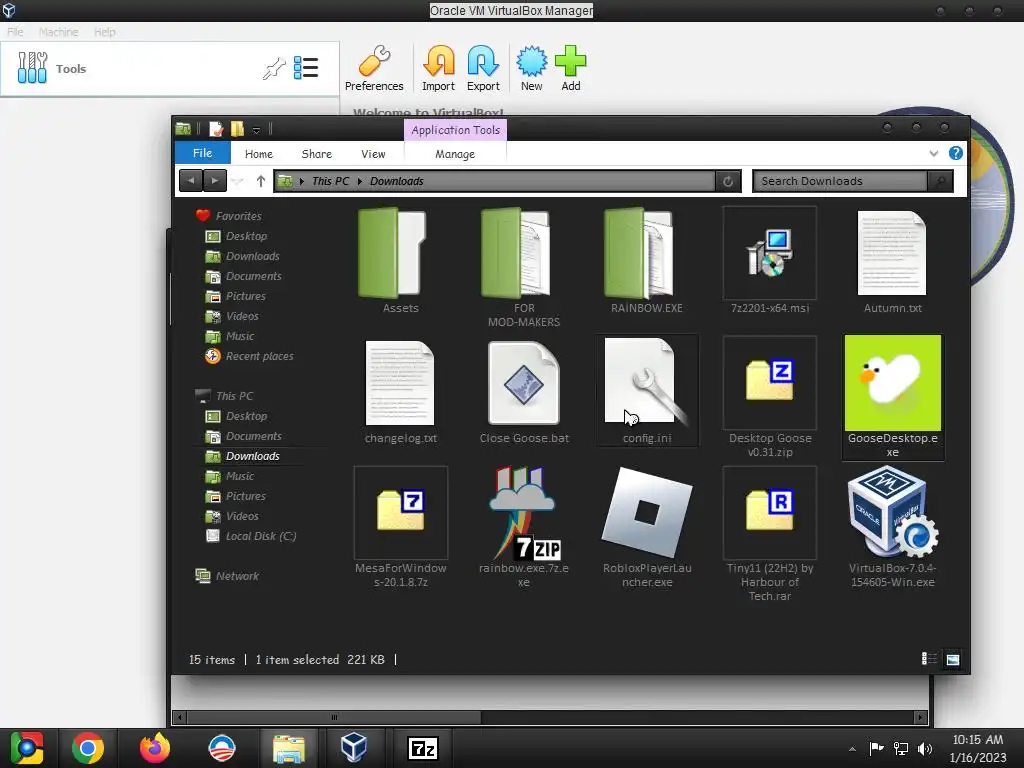The width and height of the screenshot is (1024, 768).
Task: Select the rainbow.exe.7z.exe file
Action: pyautogui.click(x=524, y=528)
